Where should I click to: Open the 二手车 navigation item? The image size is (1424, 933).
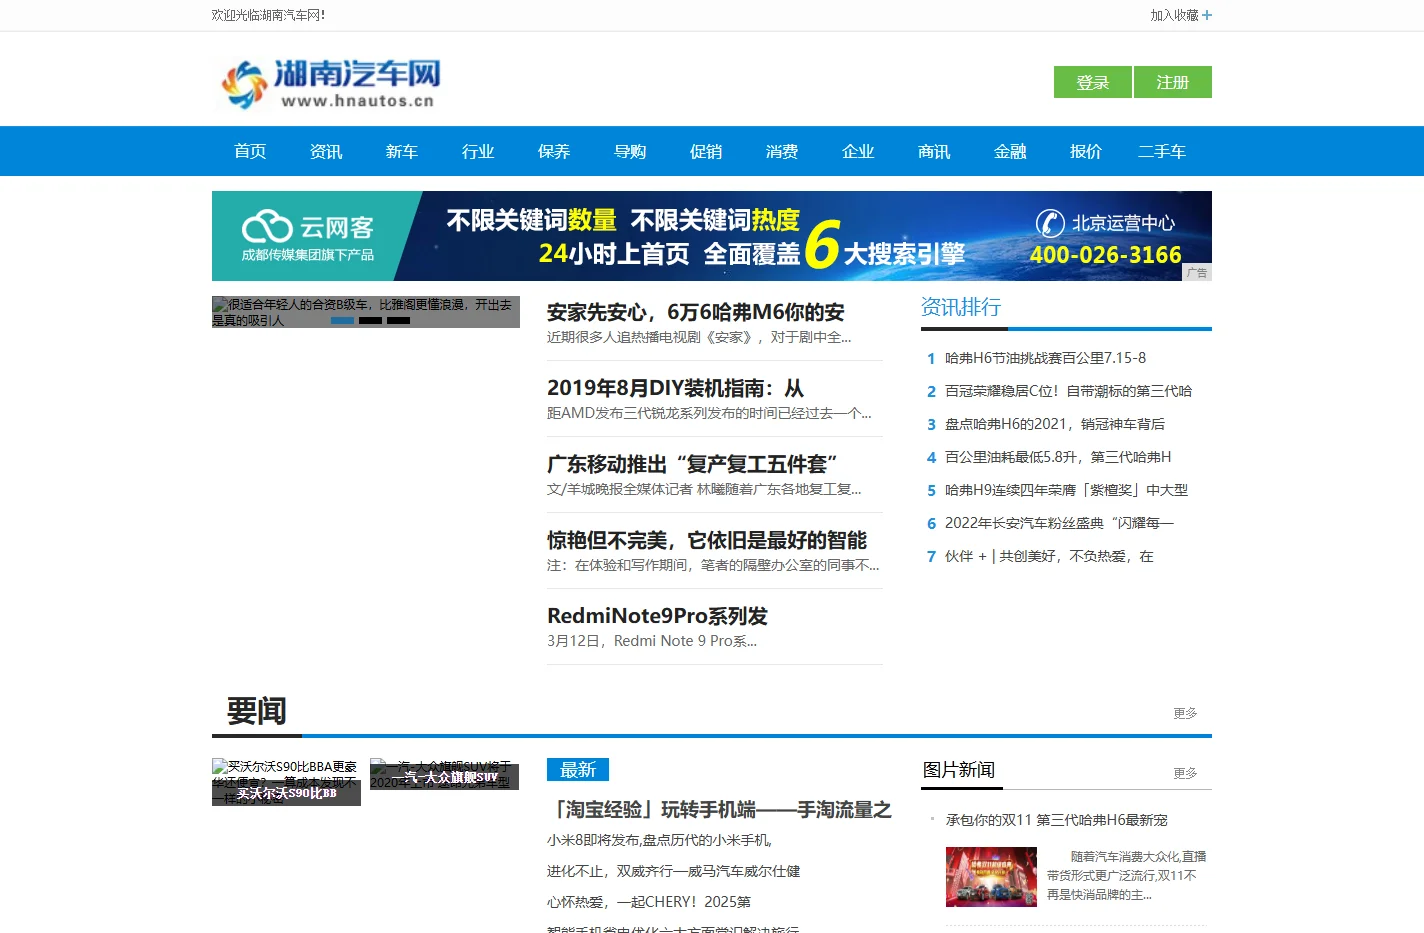1162,151
